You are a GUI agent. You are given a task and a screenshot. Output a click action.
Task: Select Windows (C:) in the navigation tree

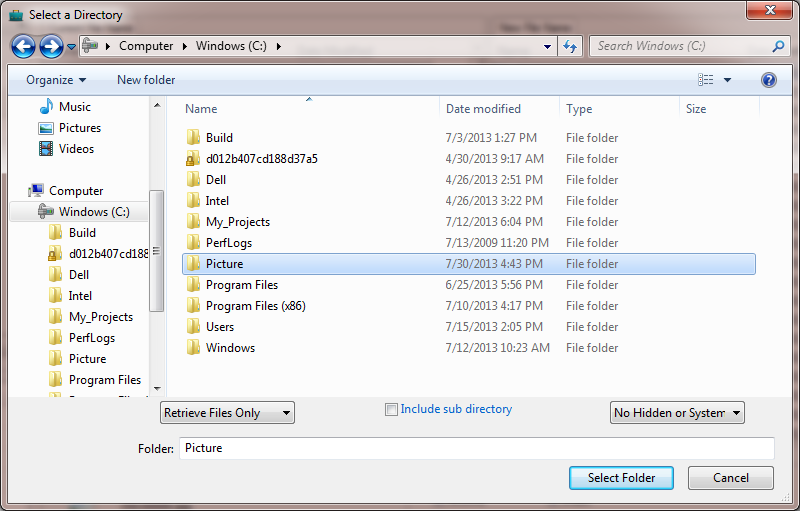pos(94,212)
